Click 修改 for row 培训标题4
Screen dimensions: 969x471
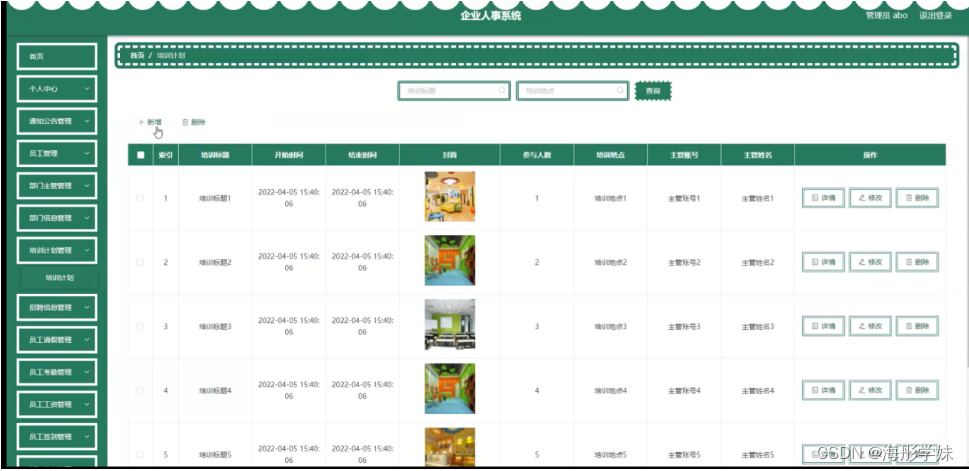click(x=870, y=390)
